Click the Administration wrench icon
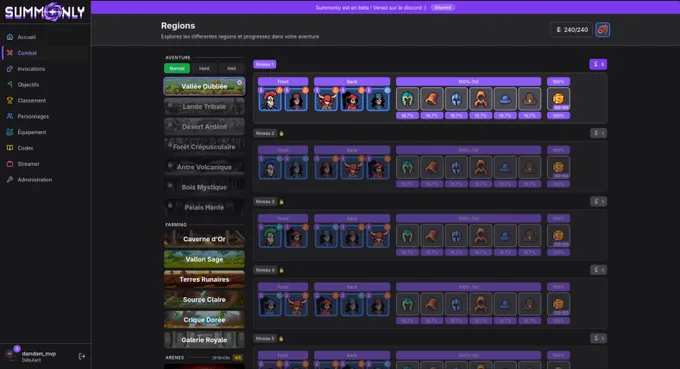680x369 pixels. (10, 180)
